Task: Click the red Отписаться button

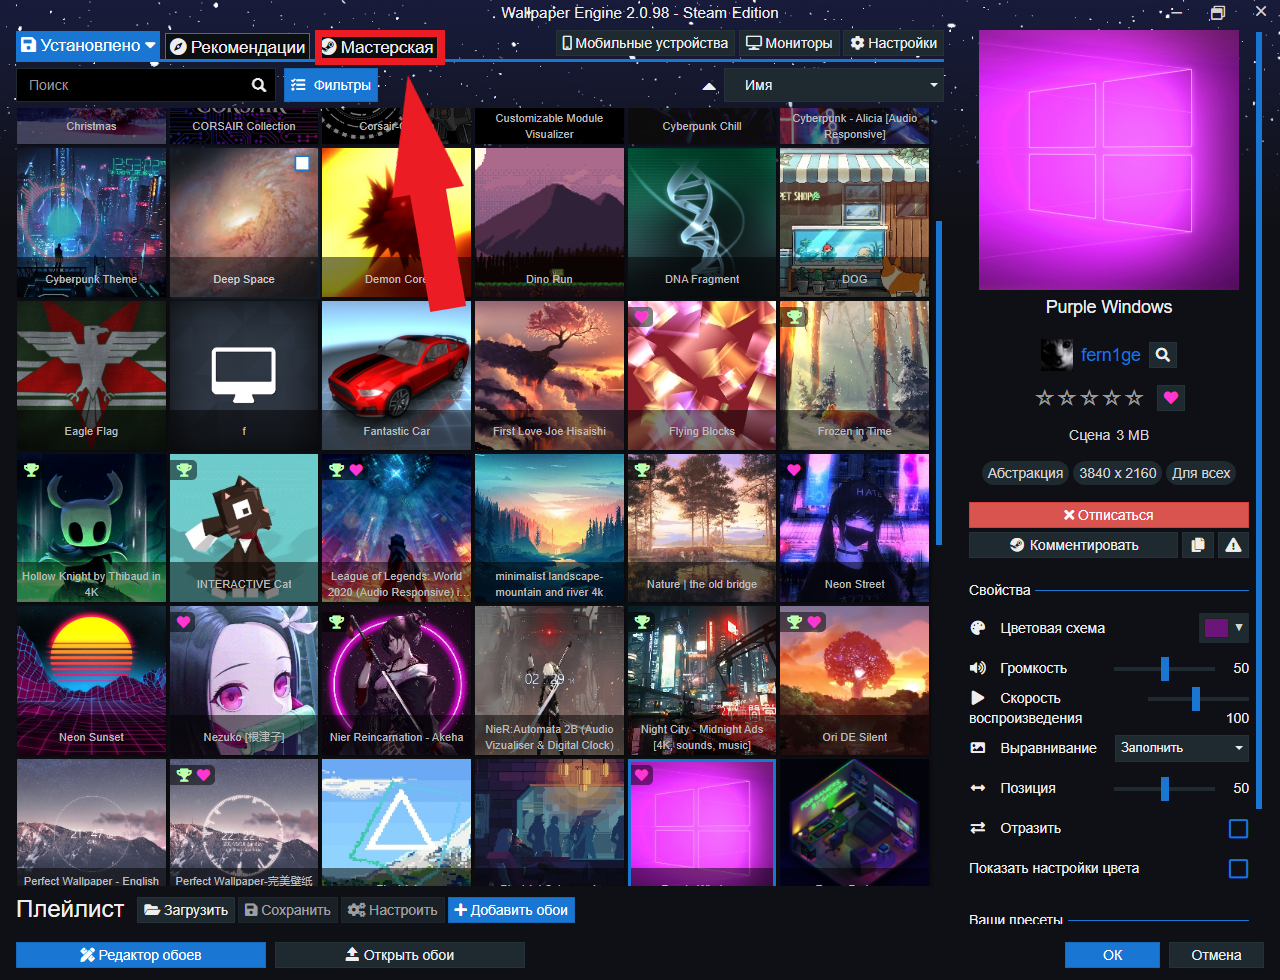Action: coord(1109,515)
